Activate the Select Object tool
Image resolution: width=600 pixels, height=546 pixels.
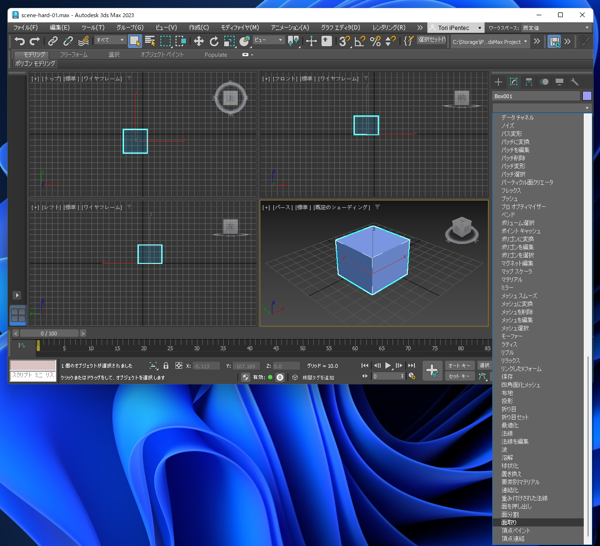tap(135, 41)
